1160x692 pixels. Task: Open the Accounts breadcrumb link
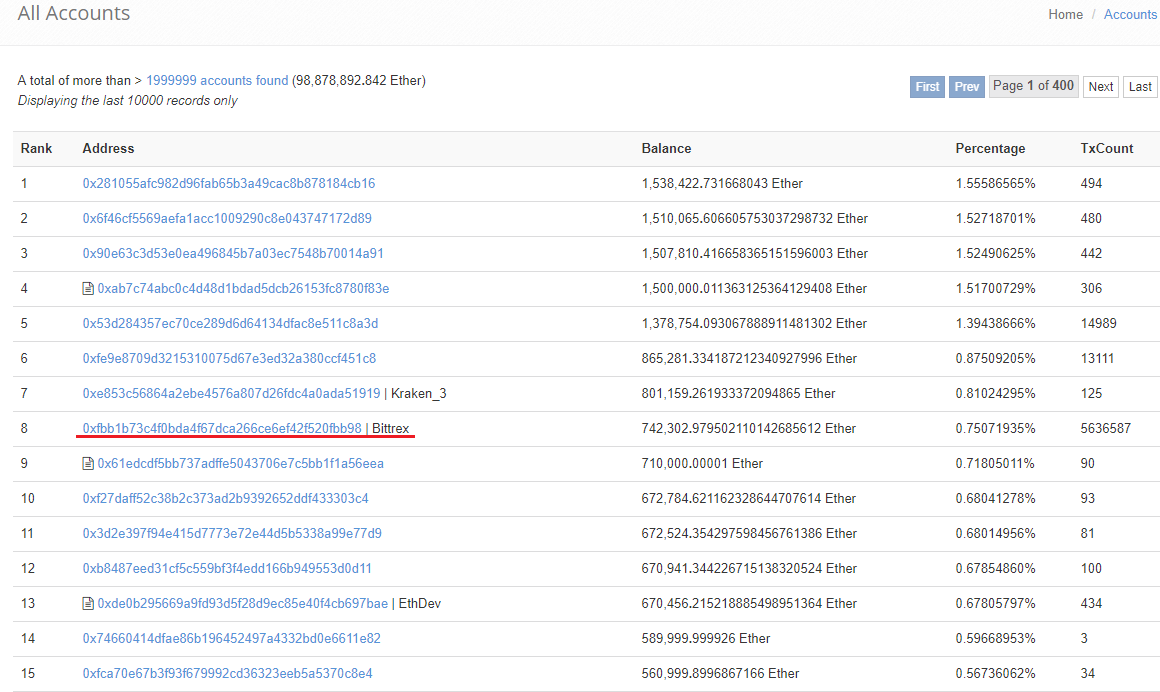click(1130, 15)
